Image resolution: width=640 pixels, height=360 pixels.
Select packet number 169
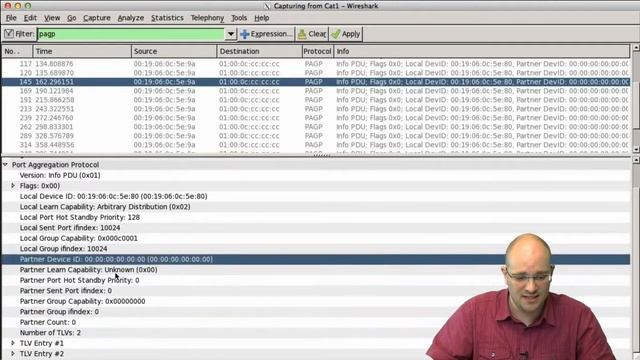(316, 91)
